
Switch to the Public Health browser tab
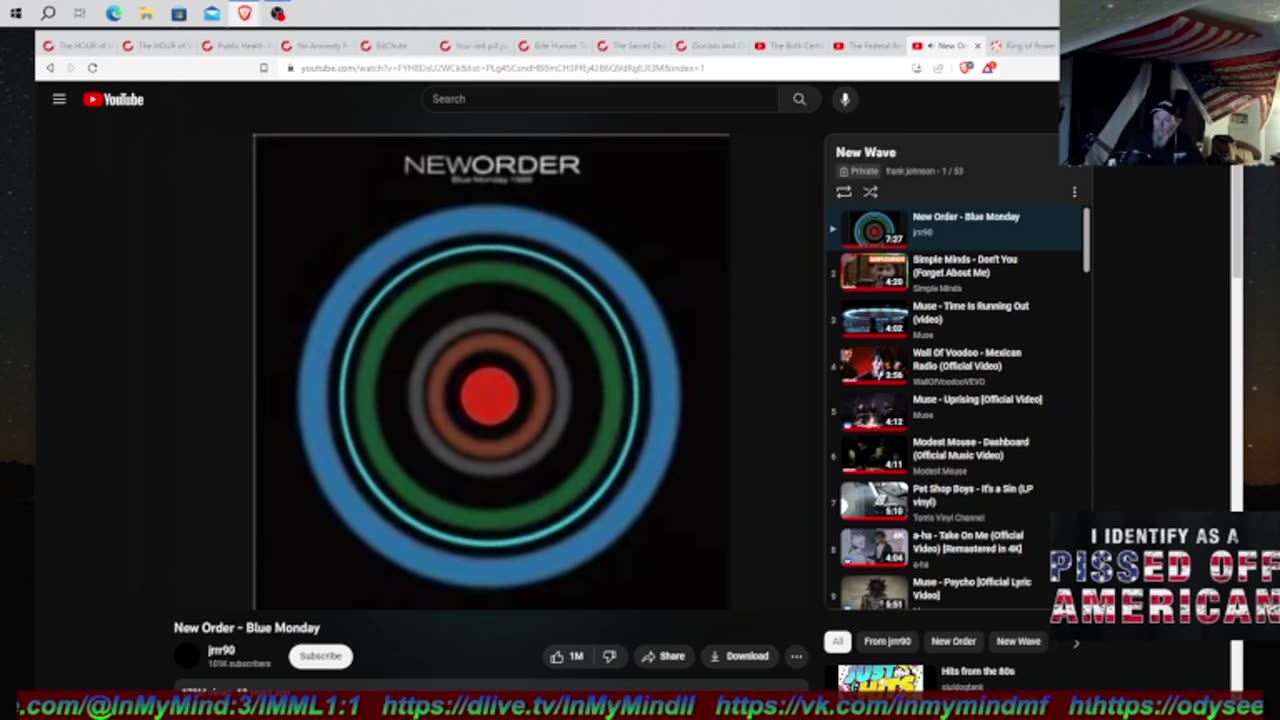click(x=236, y=46)
